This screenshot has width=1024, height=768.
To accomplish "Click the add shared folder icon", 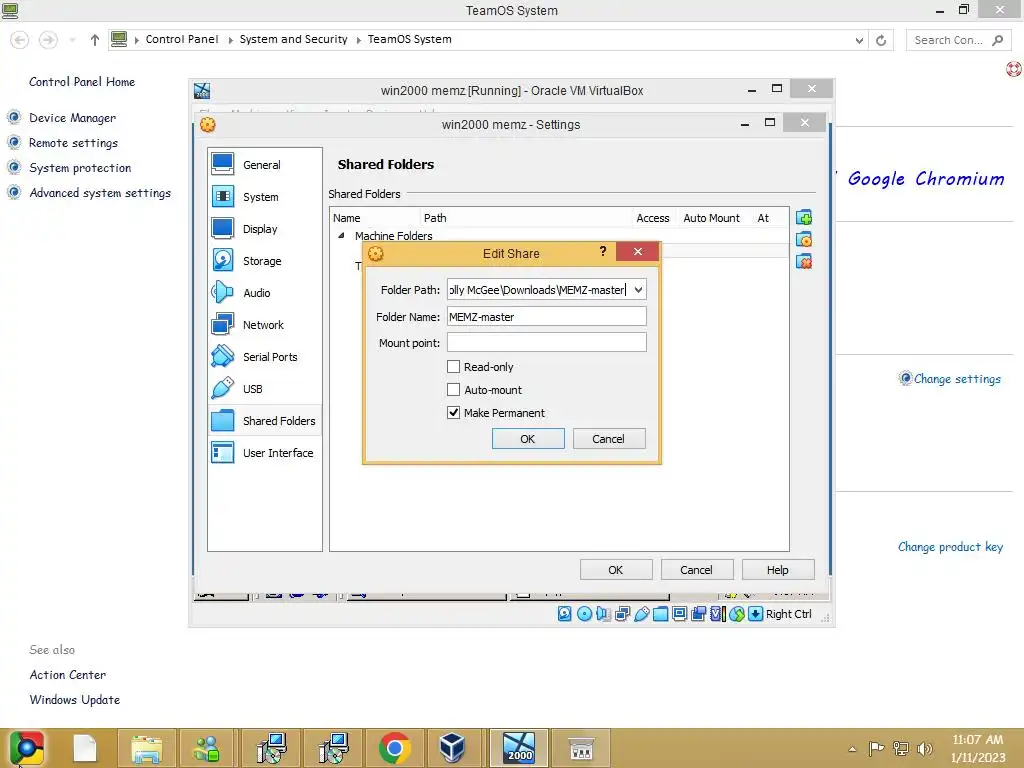I will [804, 217].
